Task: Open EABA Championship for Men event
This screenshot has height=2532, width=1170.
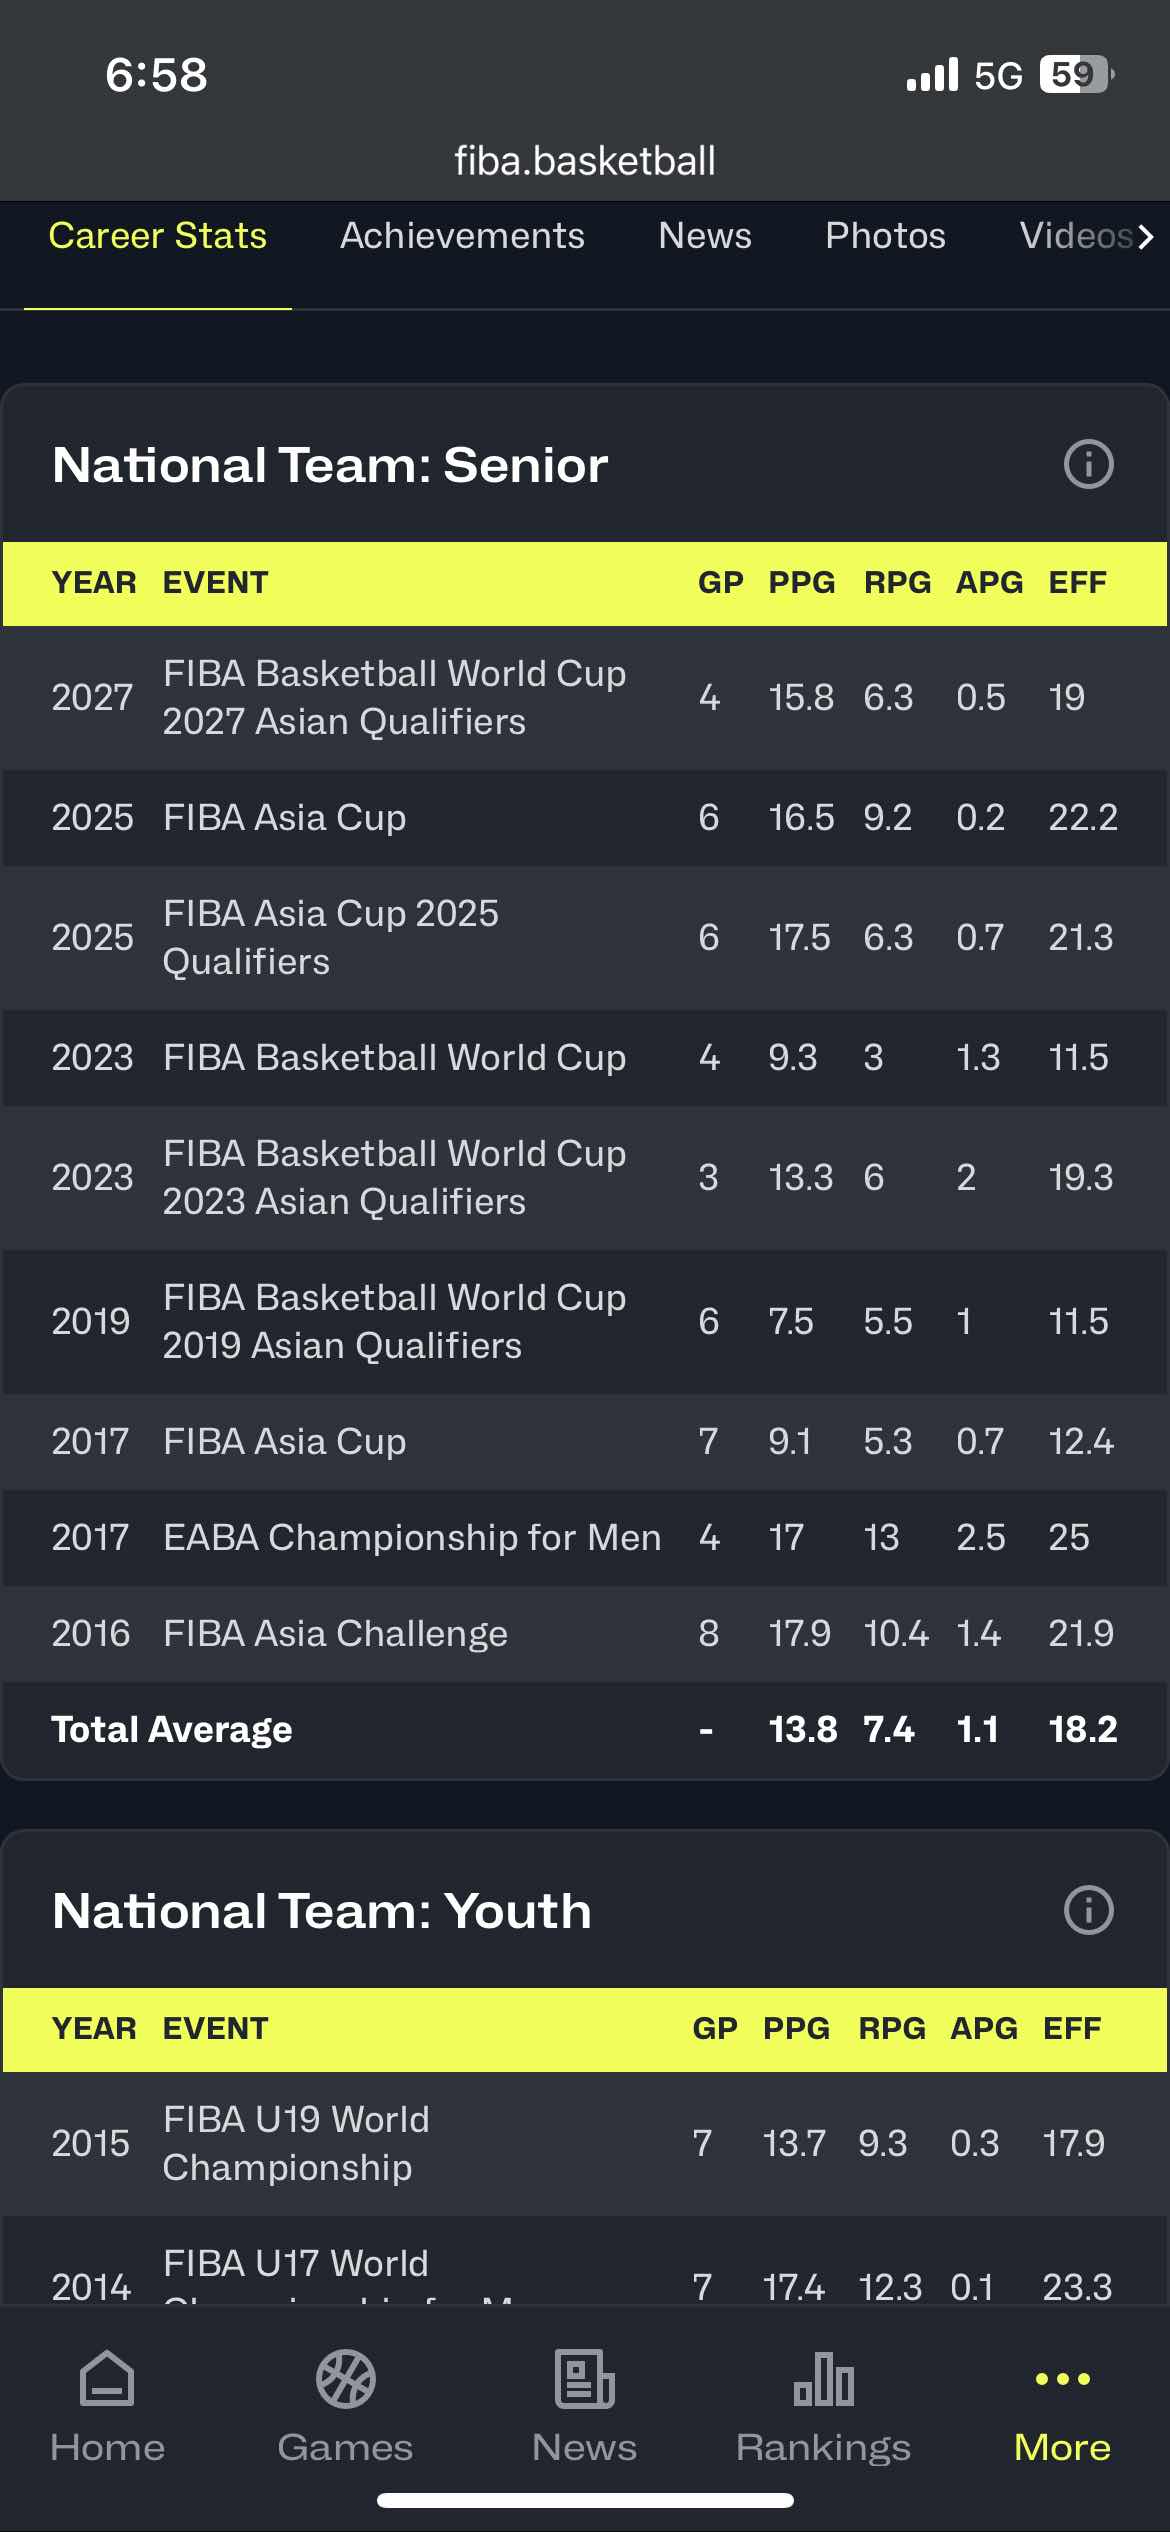Action: coord(412,1538)
